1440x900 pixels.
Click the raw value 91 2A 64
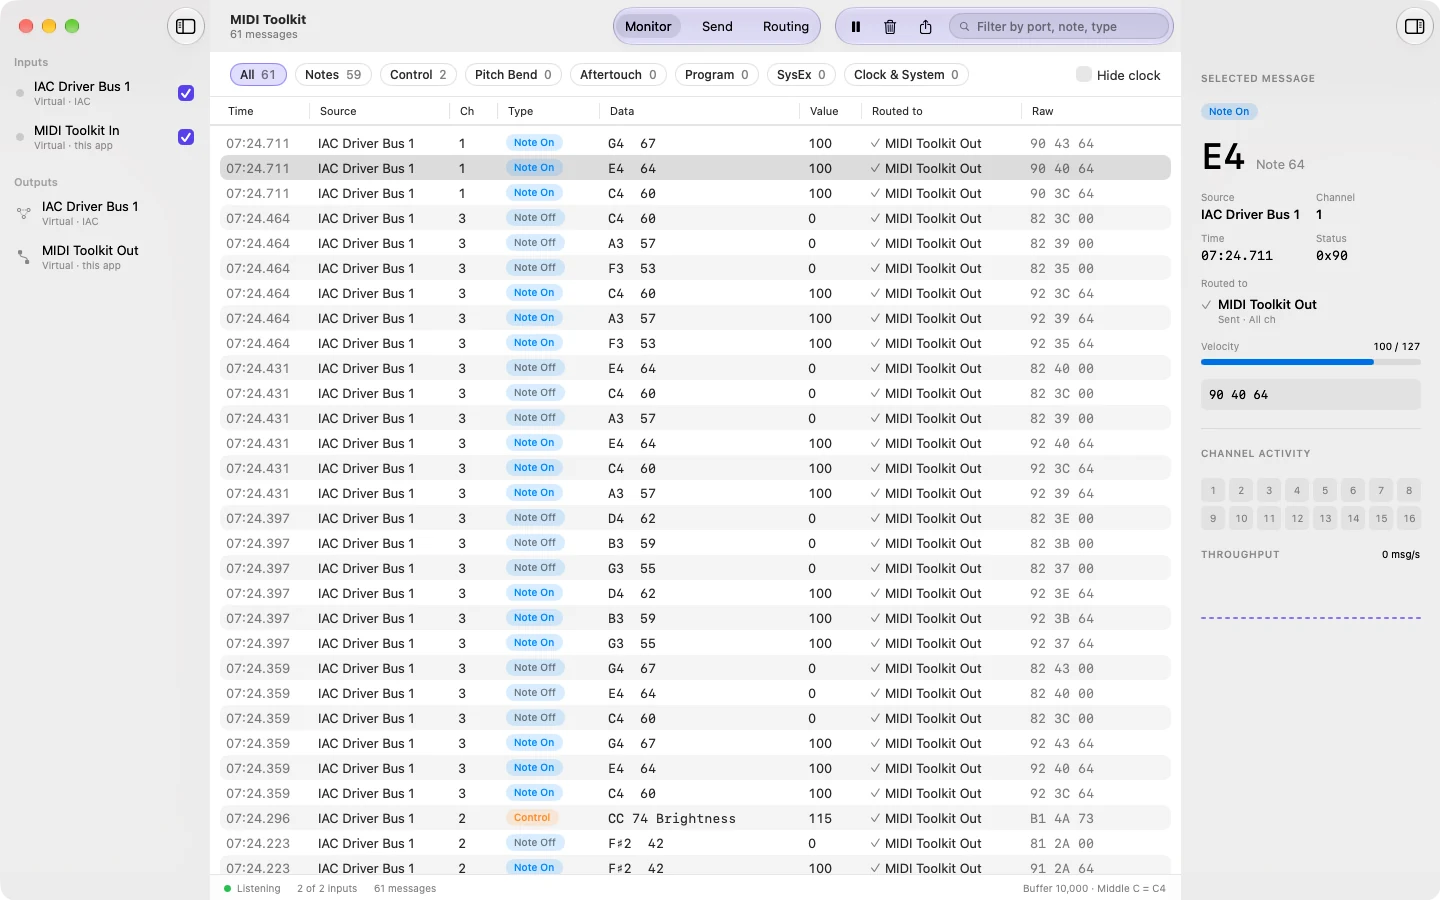[1062, 868]
